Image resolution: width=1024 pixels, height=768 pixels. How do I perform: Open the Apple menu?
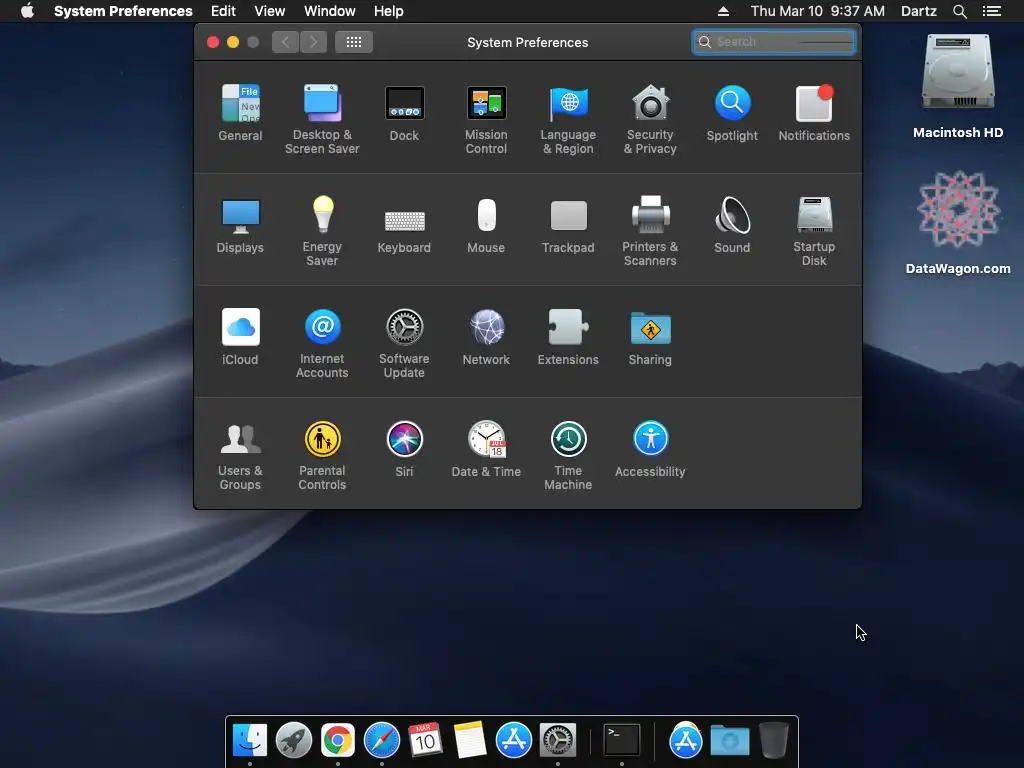click(27, 11)
